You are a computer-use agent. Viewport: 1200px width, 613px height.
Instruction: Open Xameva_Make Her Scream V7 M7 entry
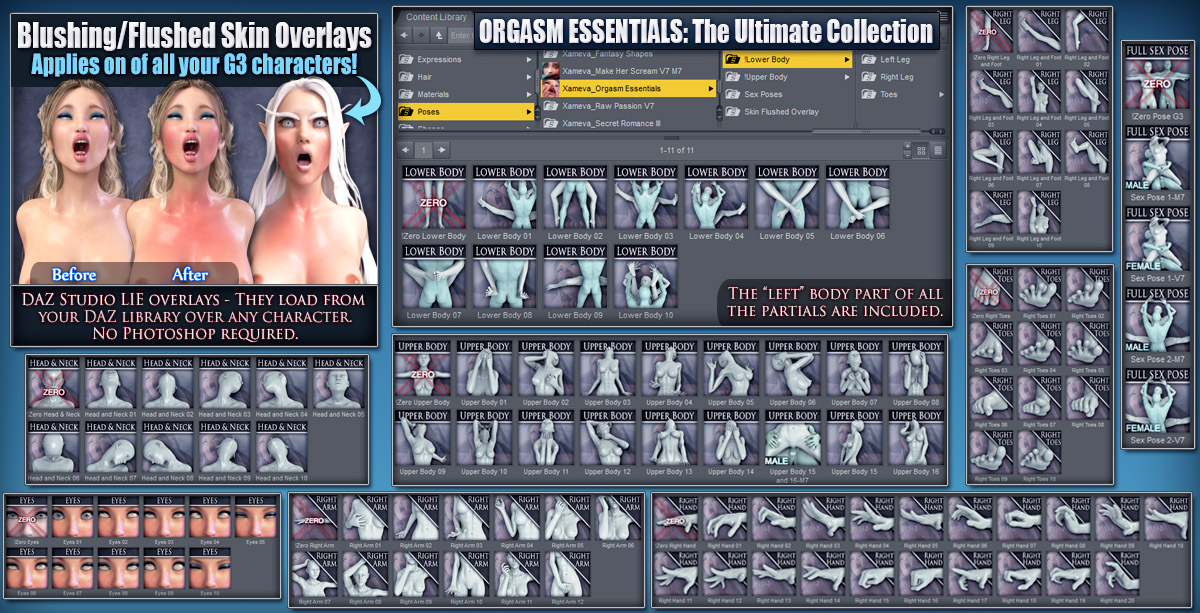pos(629,70)
